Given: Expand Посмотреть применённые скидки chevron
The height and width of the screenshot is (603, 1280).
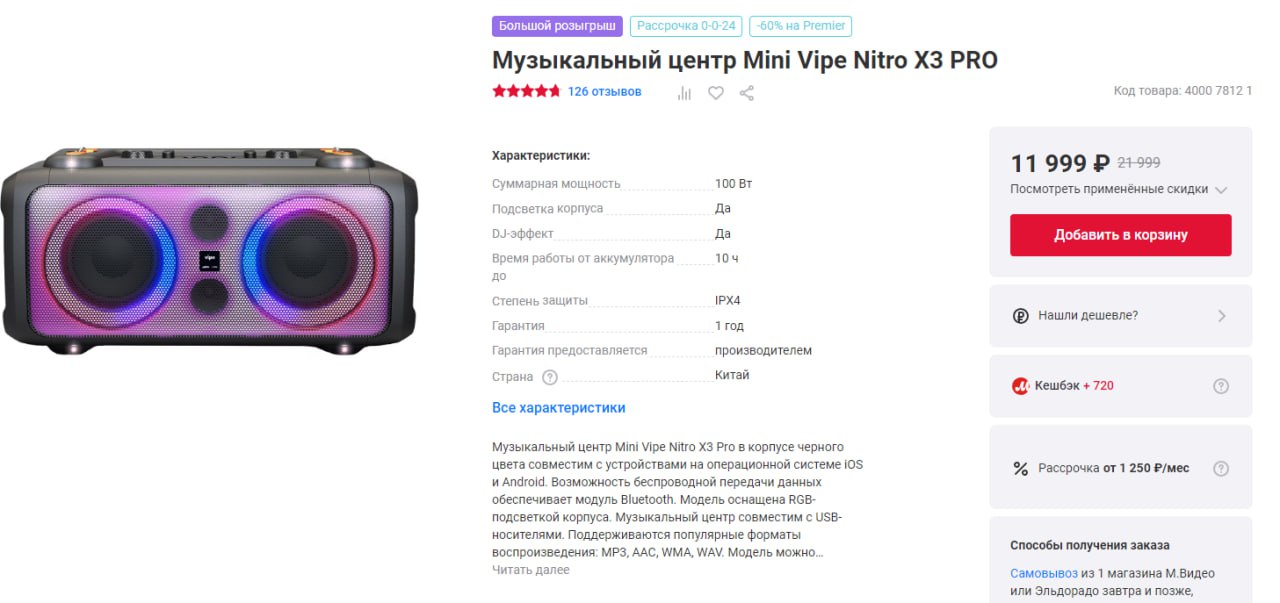Looking at the screenshot, I should click(1221, 190).
